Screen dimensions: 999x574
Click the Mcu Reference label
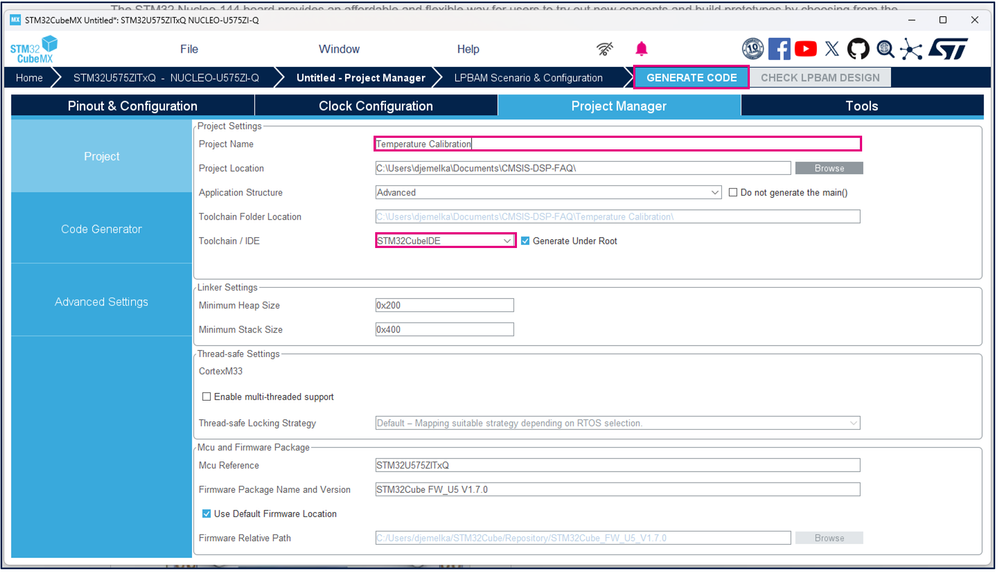click(229, 466)
